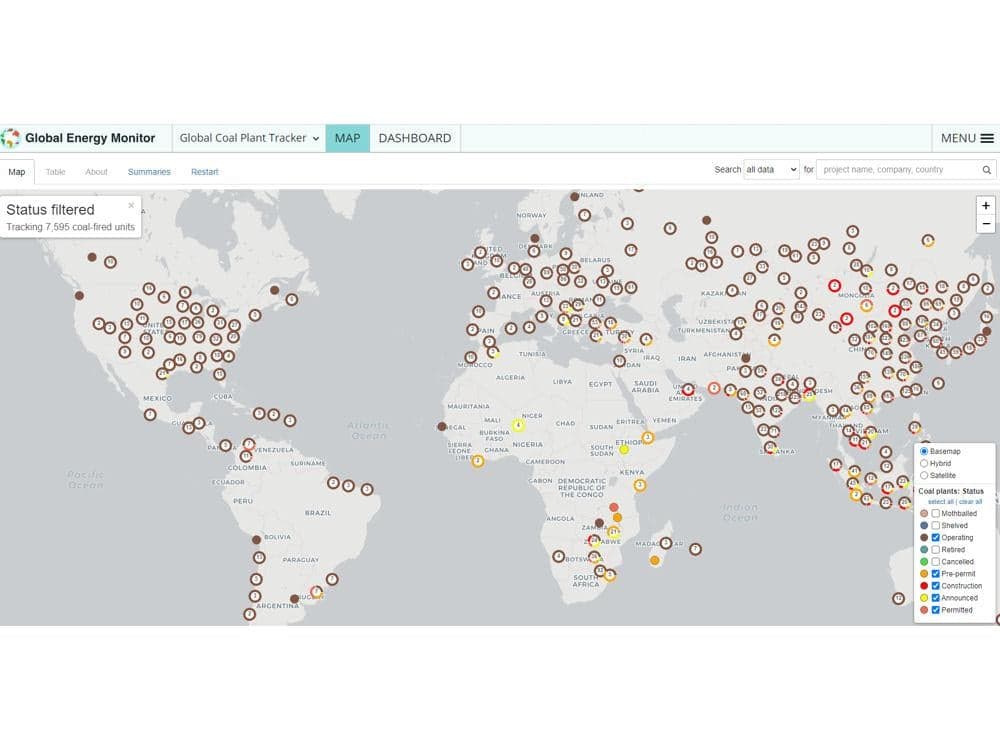Click the orange cluster marker in Liberia
Screen dimensions: 1000x750
coord(478,460)
